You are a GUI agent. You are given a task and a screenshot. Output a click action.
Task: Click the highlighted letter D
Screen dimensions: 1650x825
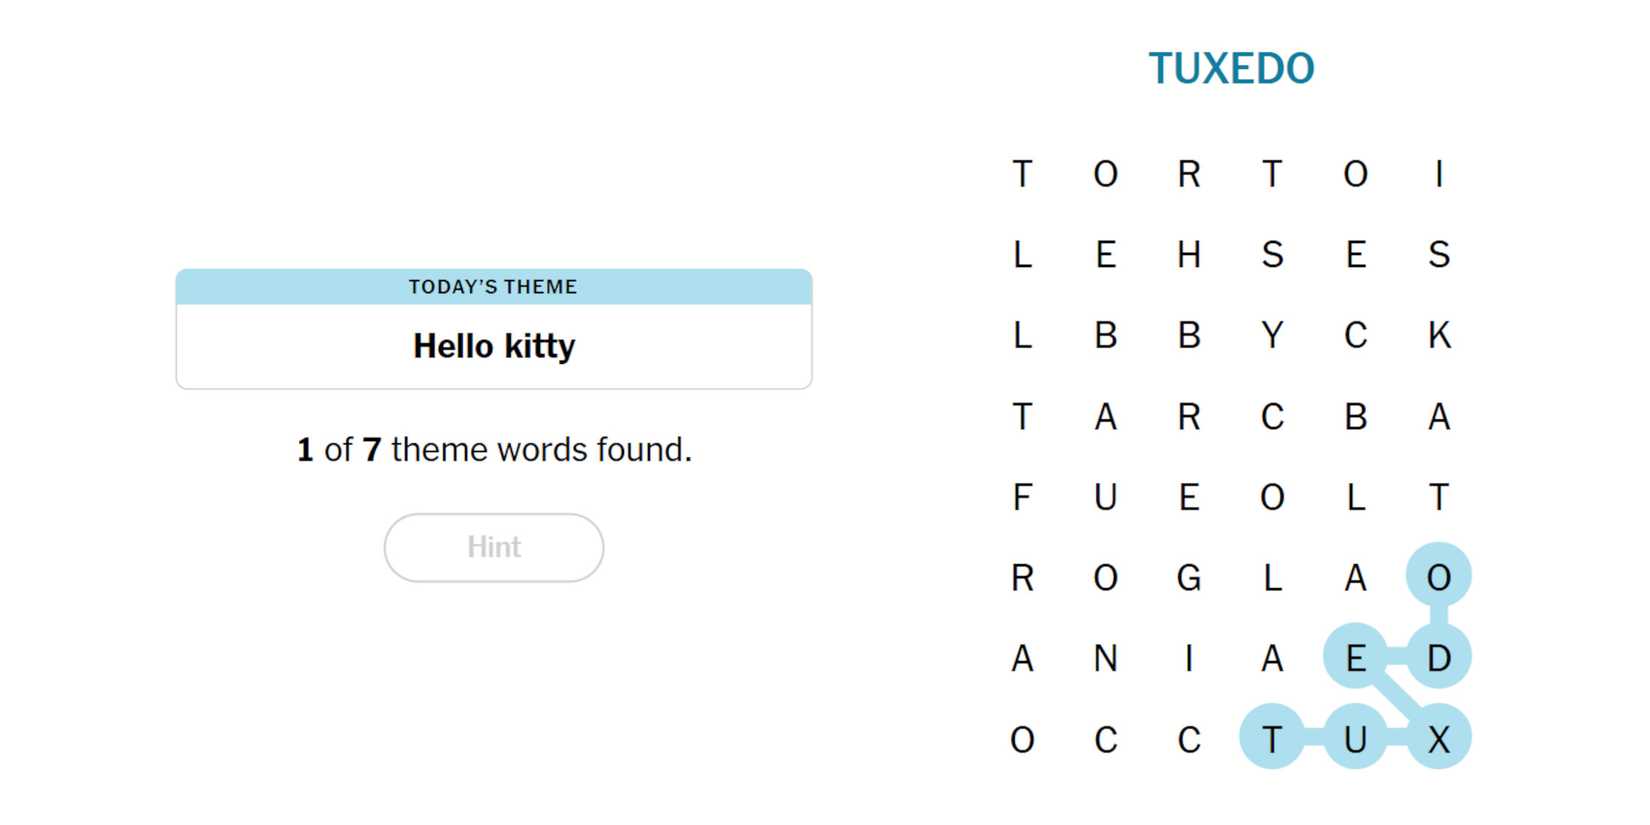point(1438,659)
